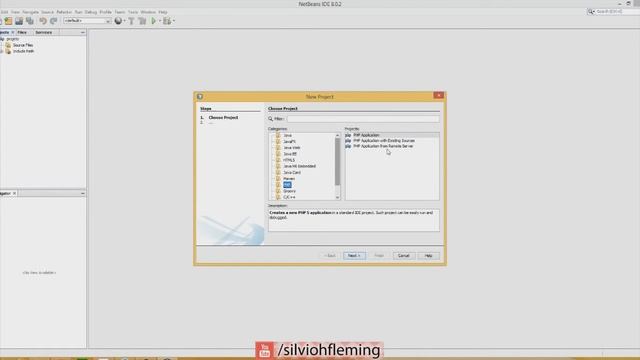
Task: Select the Groovy category
Action: (x=289, y=191)
